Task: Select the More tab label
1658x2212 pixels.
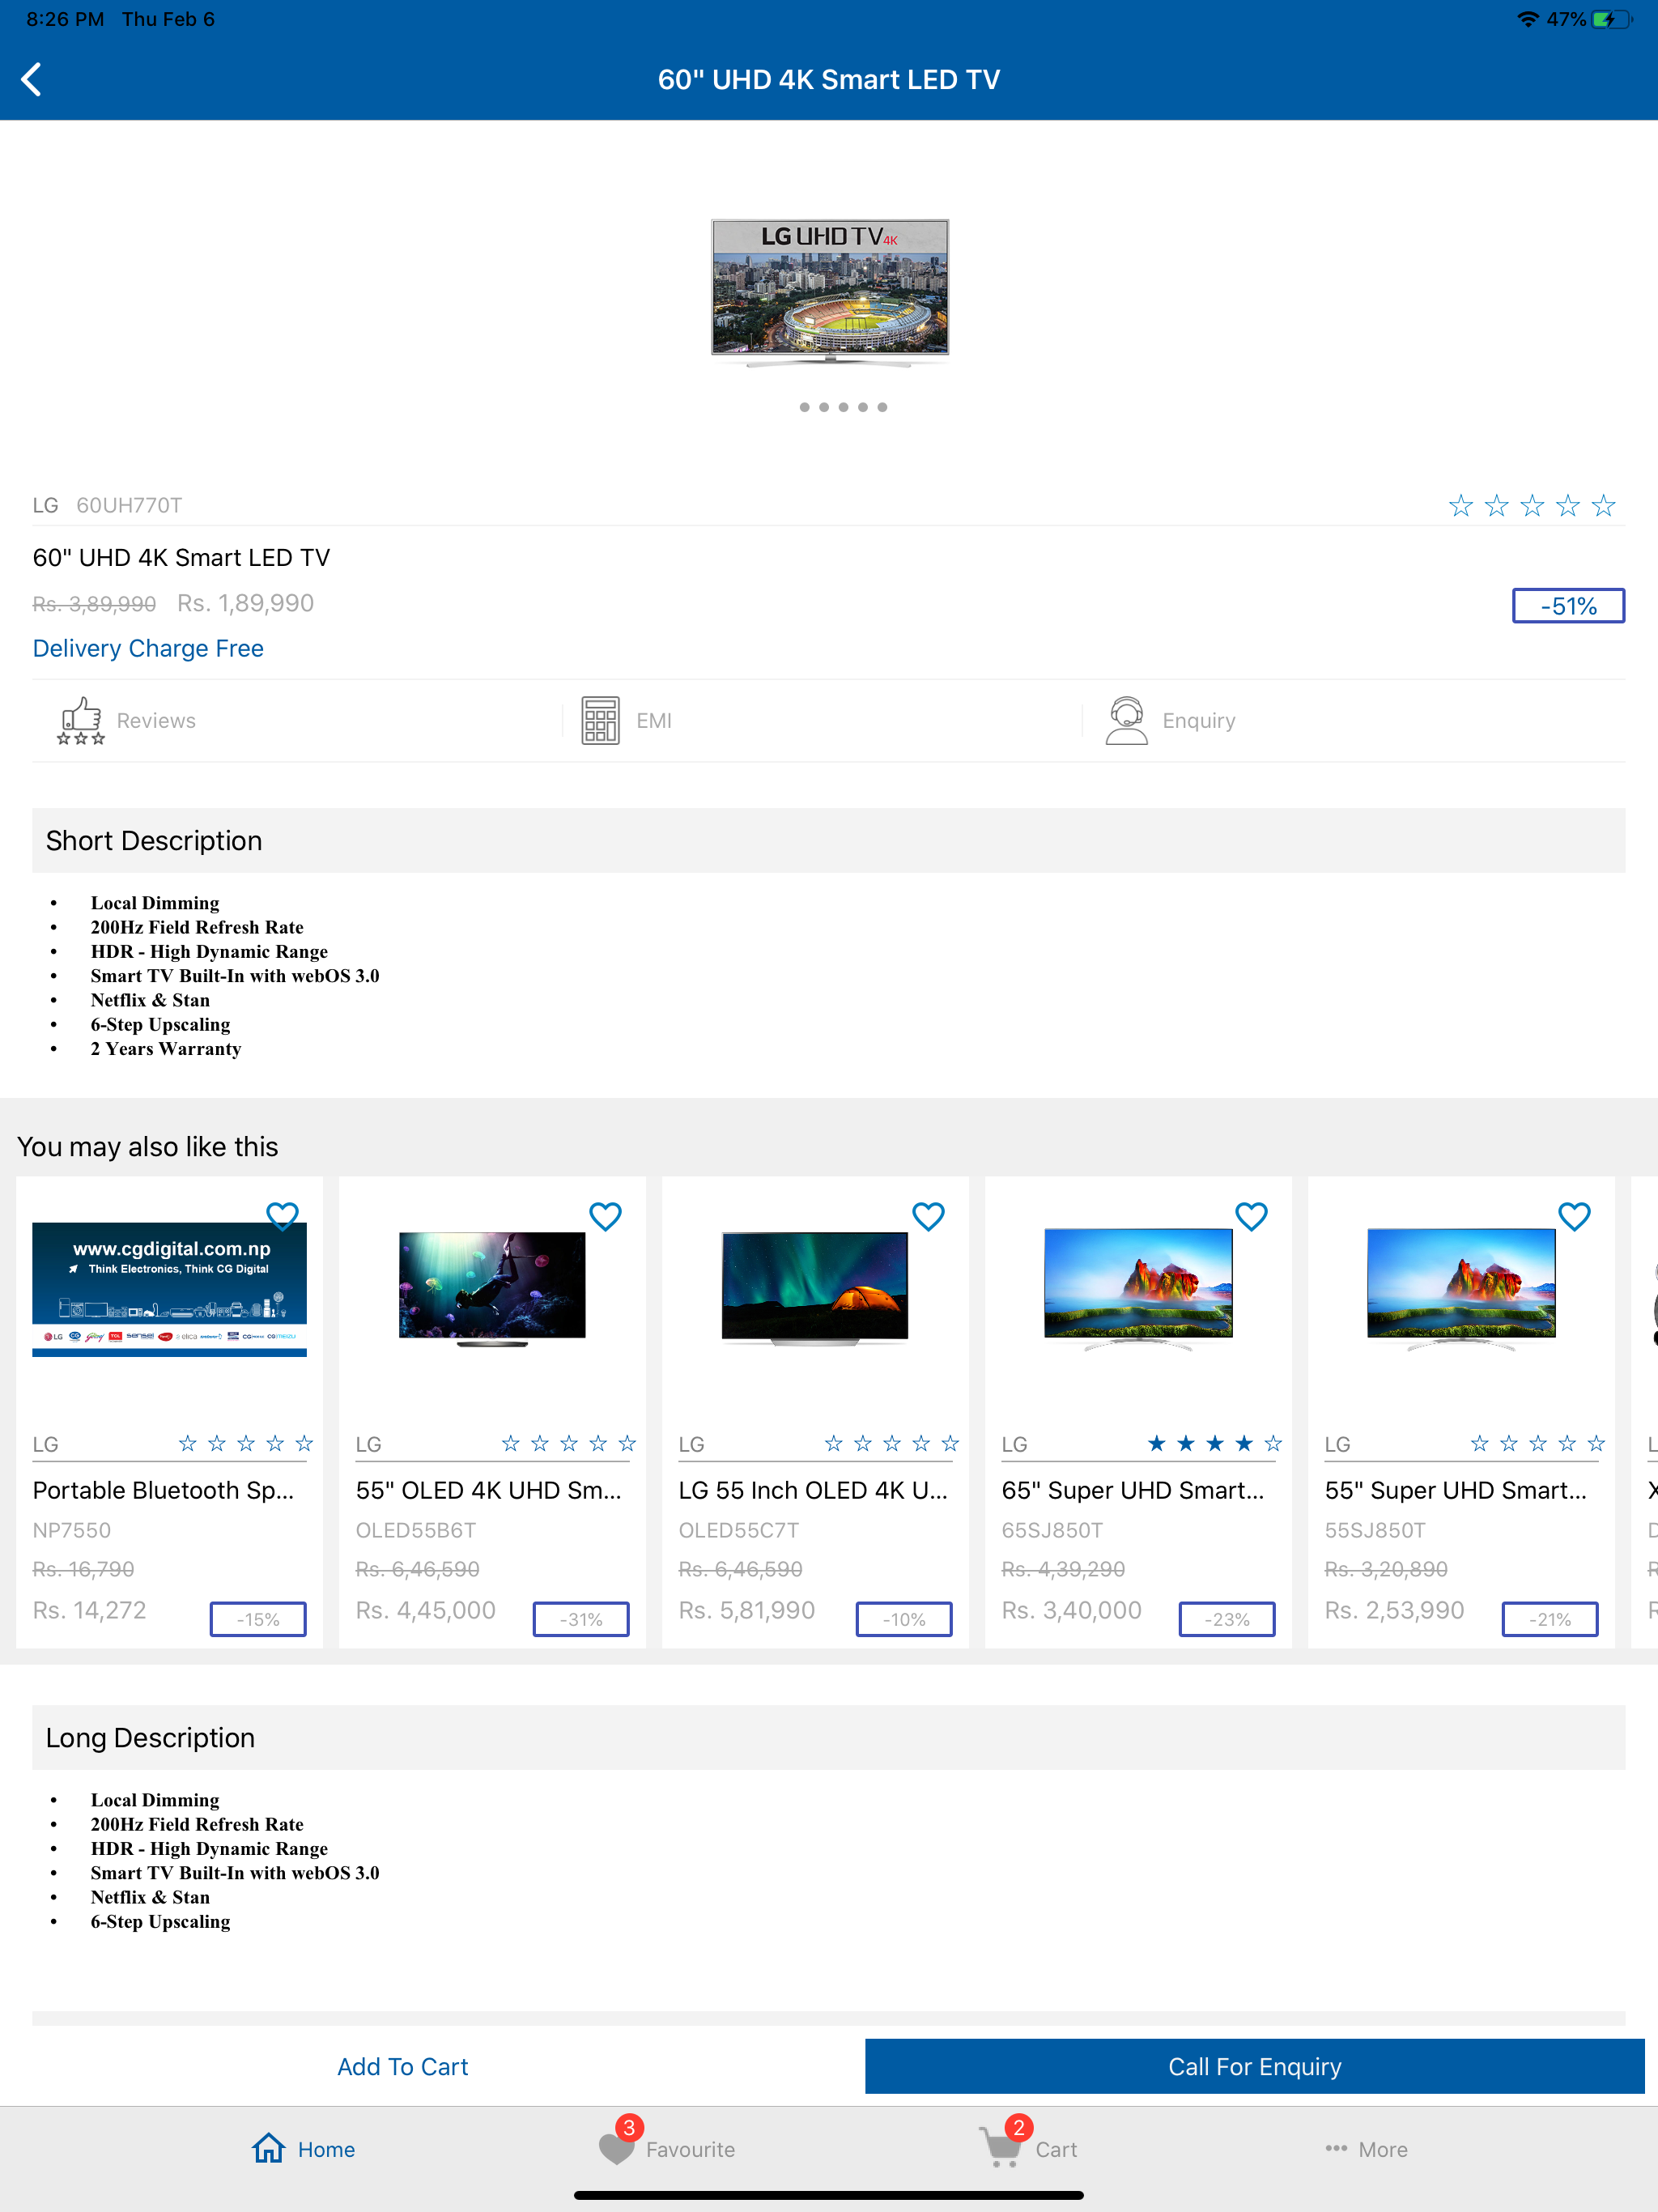Action: pyautogui.click(x=1383, y=2149)
